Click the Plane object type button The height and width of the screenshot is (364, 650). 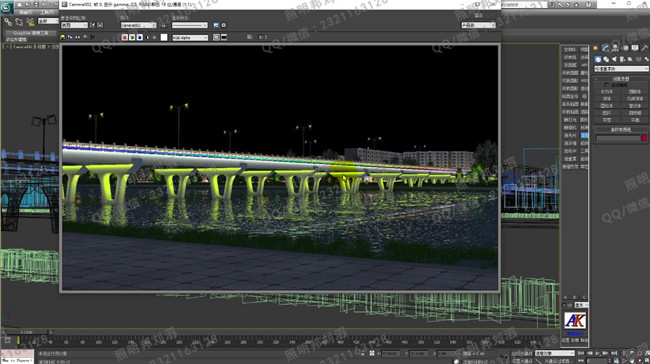[x=635, y=120]
